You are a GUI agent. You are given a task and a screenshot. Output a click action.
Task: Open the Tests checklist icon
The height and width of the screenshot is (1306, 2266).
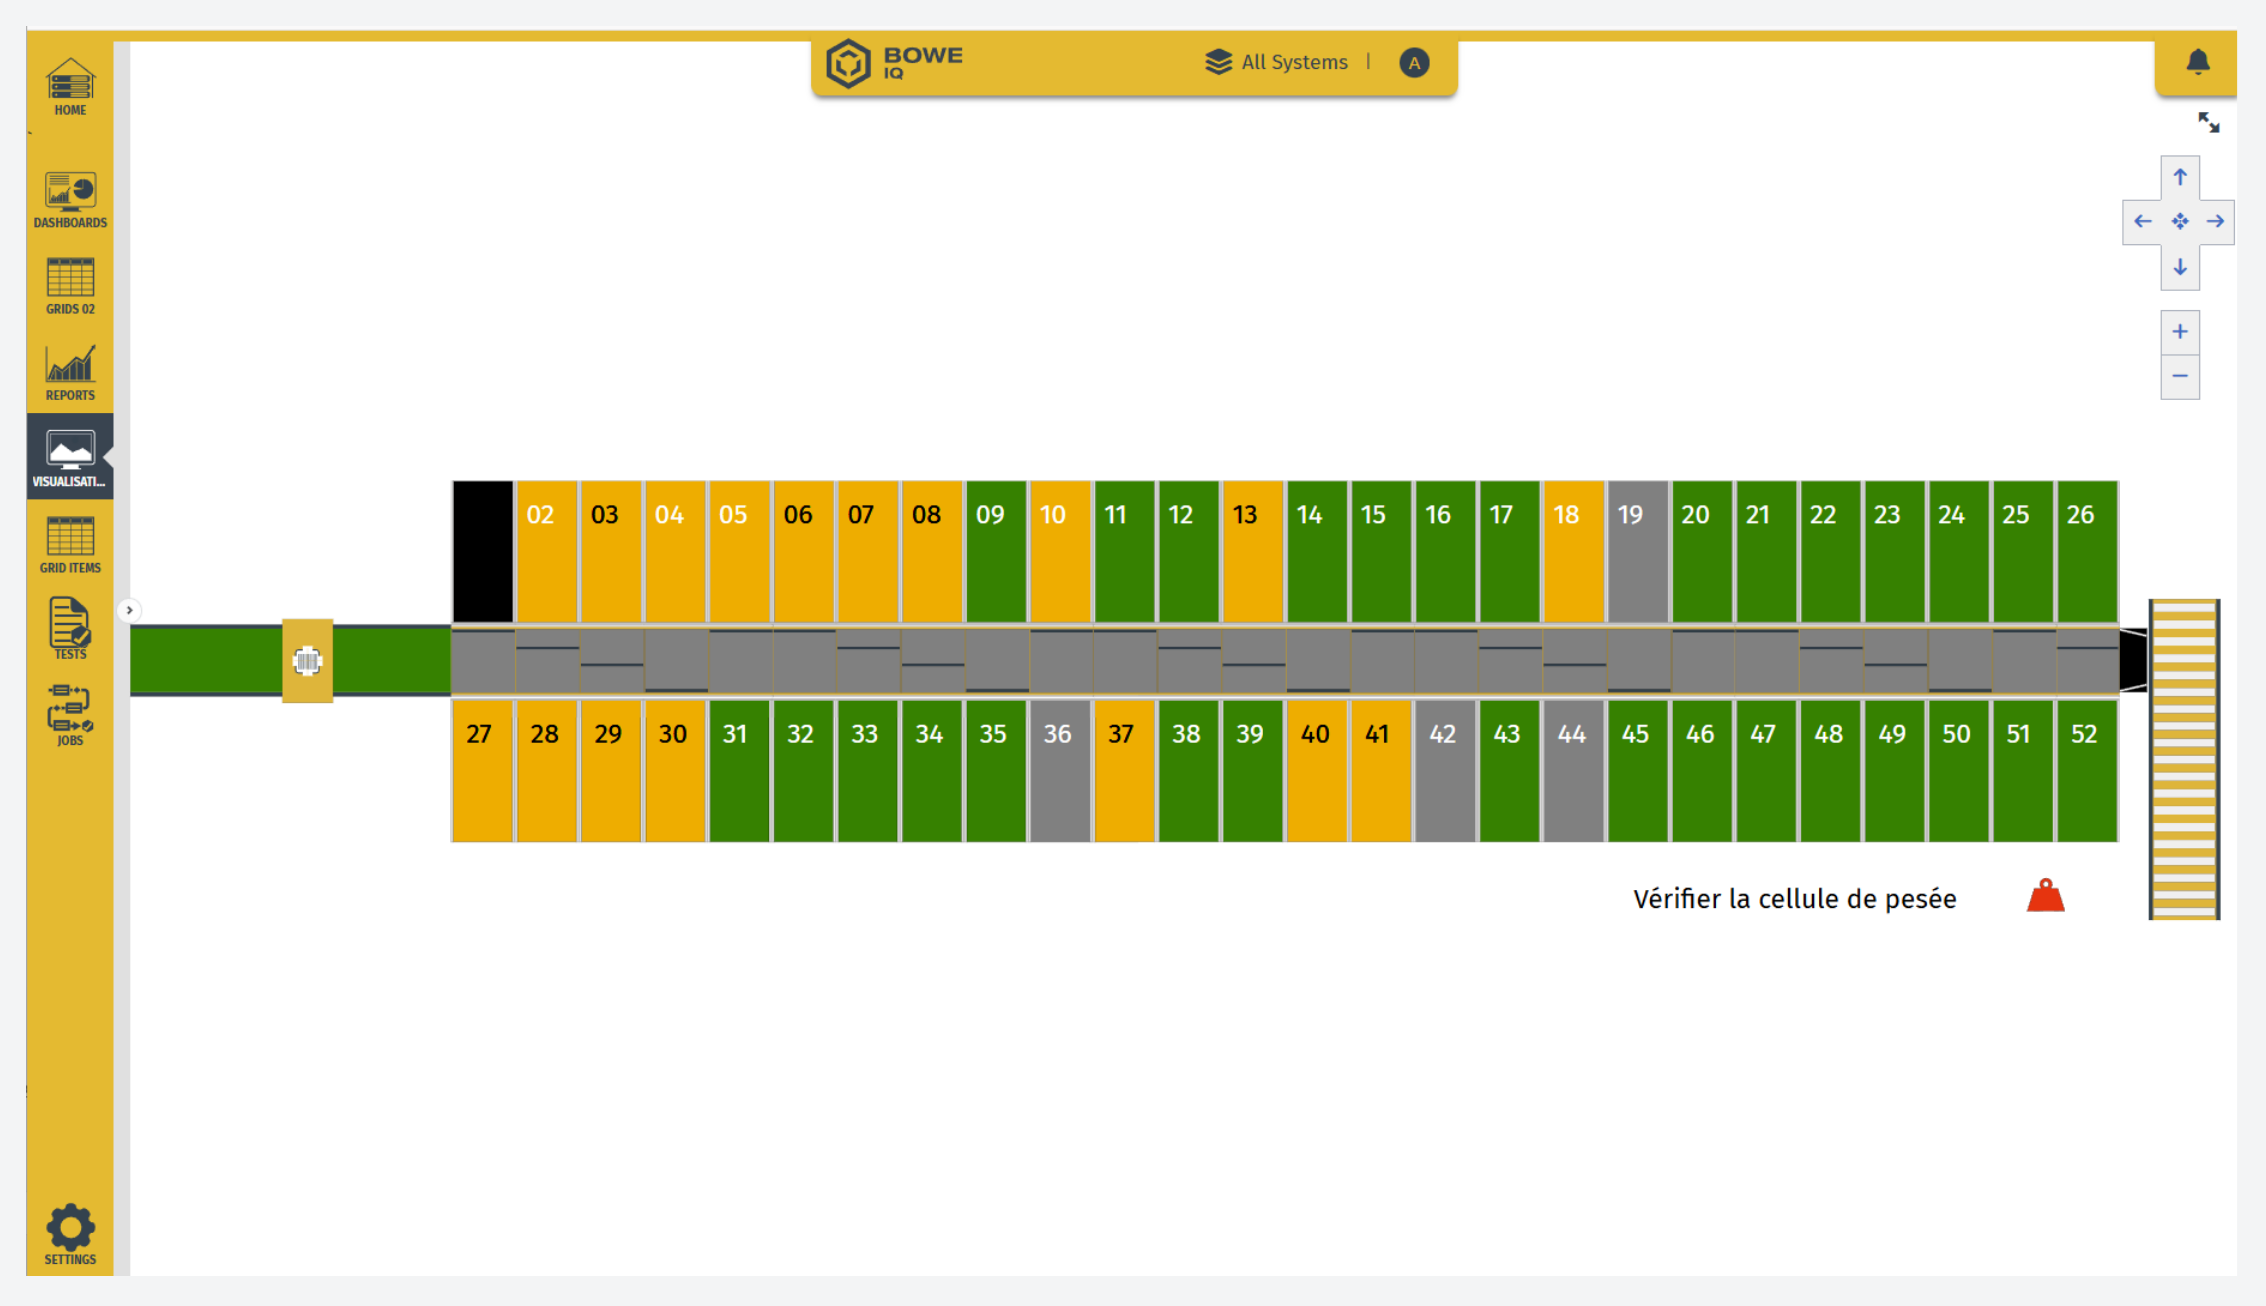click(x=70, y=628)
